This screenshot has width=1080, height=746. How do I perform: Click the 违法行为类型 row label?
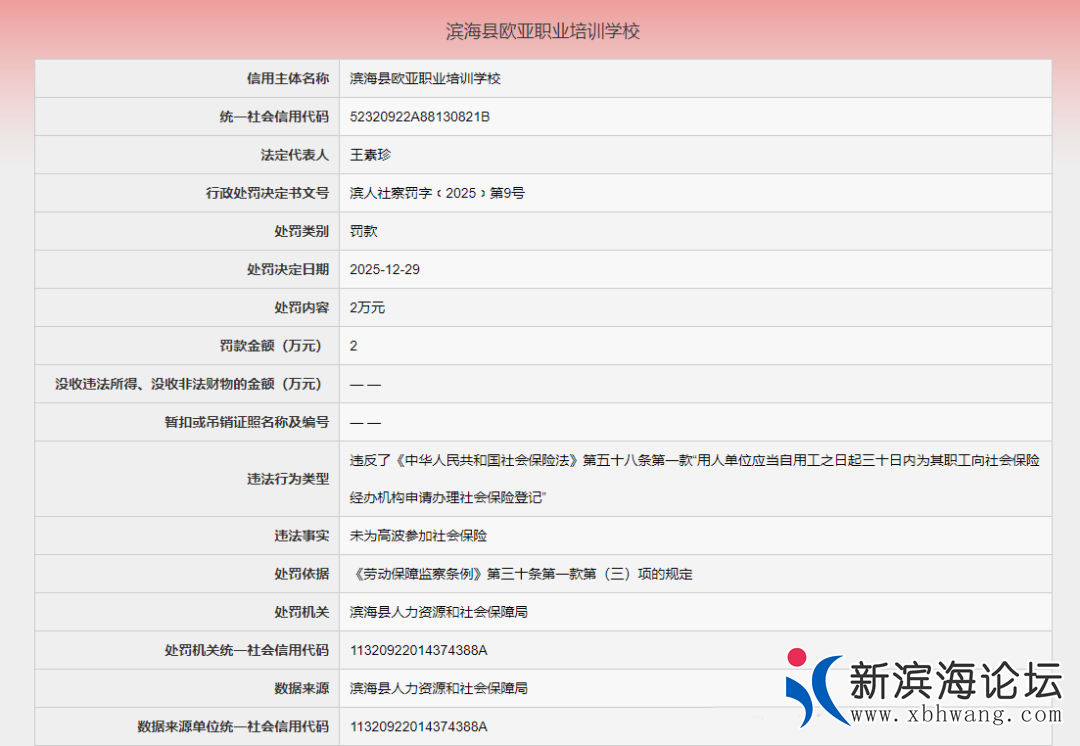[288, 479]
